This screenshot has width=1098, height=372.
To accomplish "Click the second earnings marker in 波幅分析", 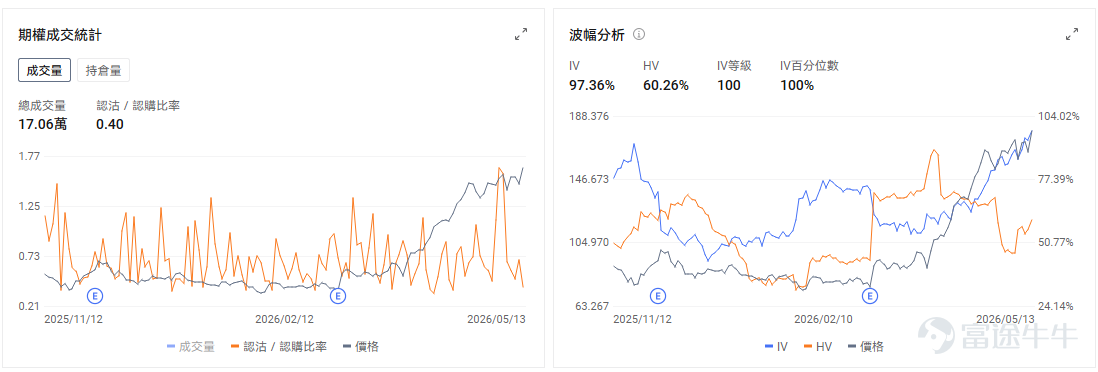I will click(x=870, y=296).
